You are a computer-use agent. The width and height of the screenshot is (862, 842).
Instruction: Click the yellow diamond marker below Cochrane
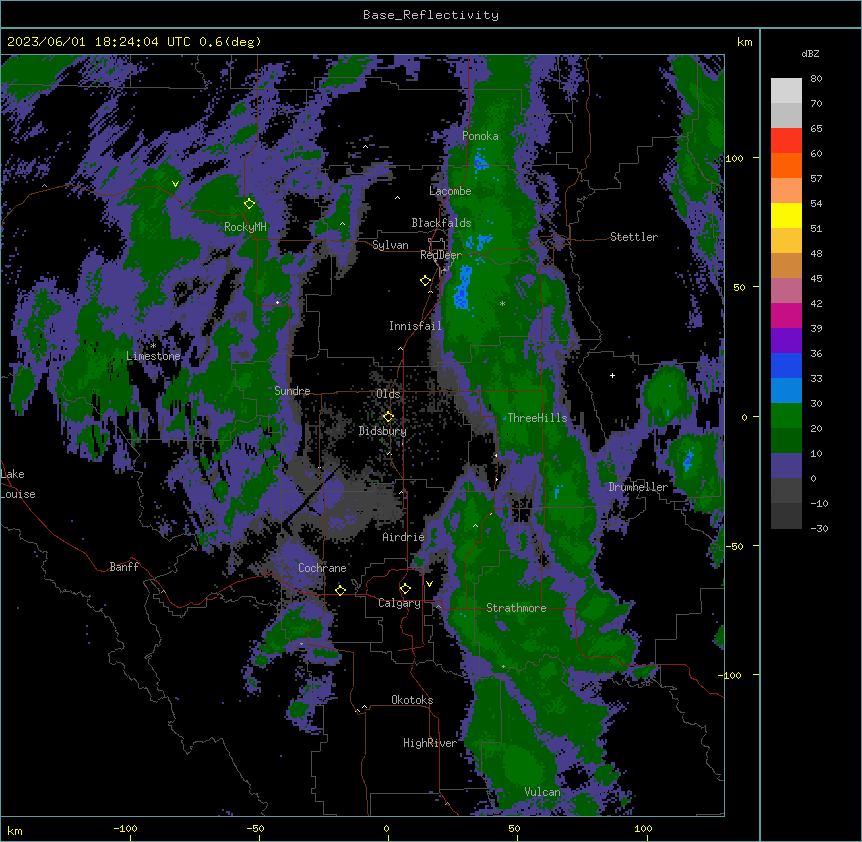340,590
